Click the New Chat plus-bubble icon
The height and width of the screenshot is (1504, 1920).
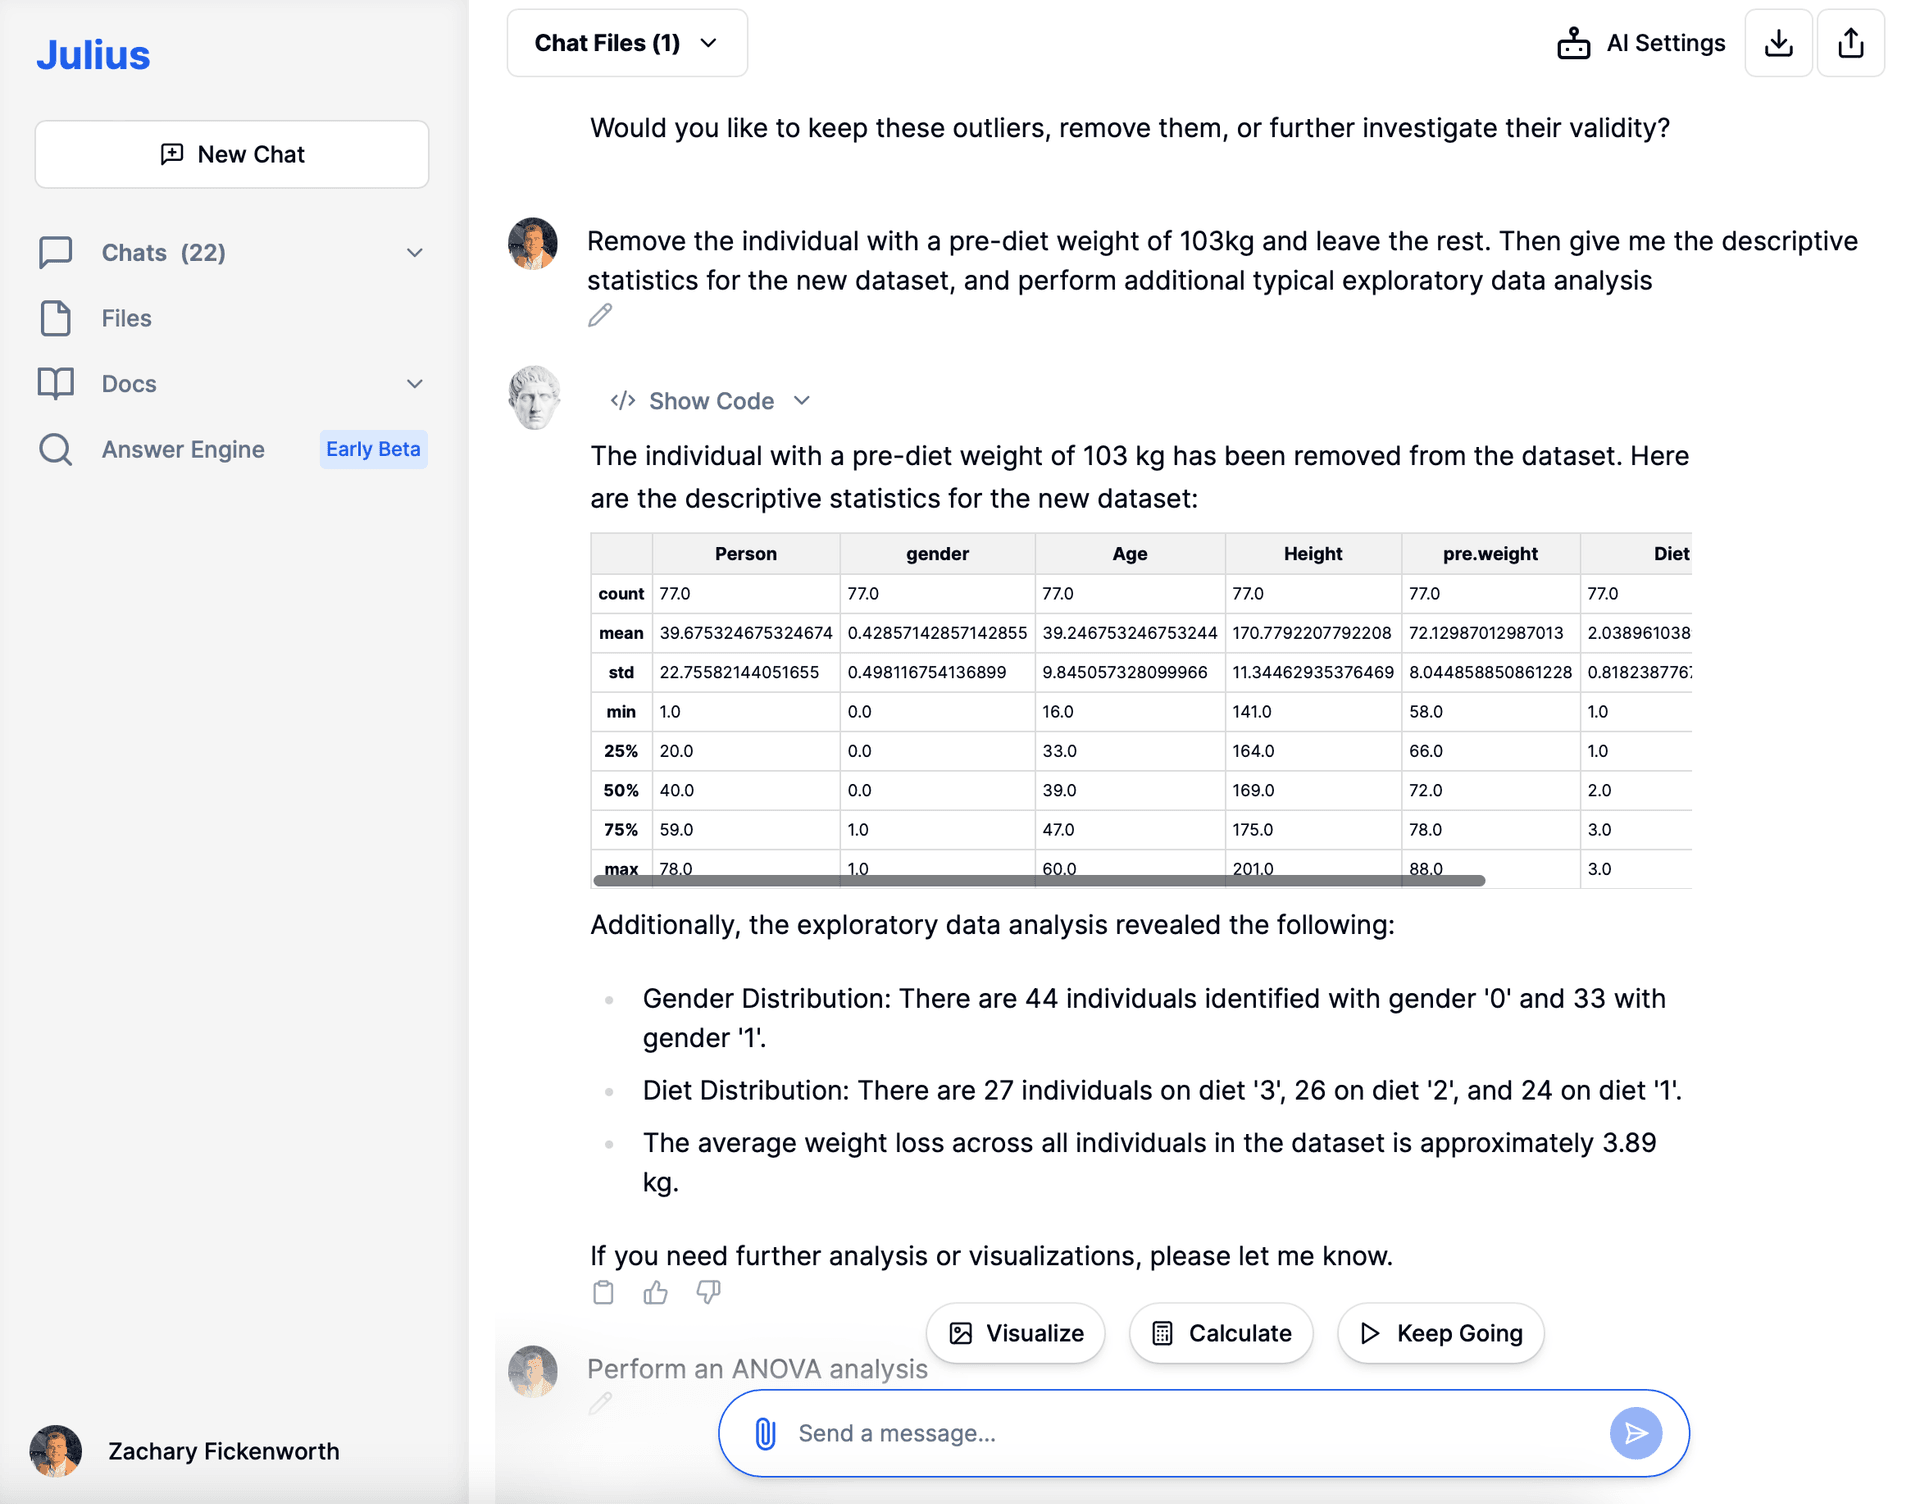(172, 154)
